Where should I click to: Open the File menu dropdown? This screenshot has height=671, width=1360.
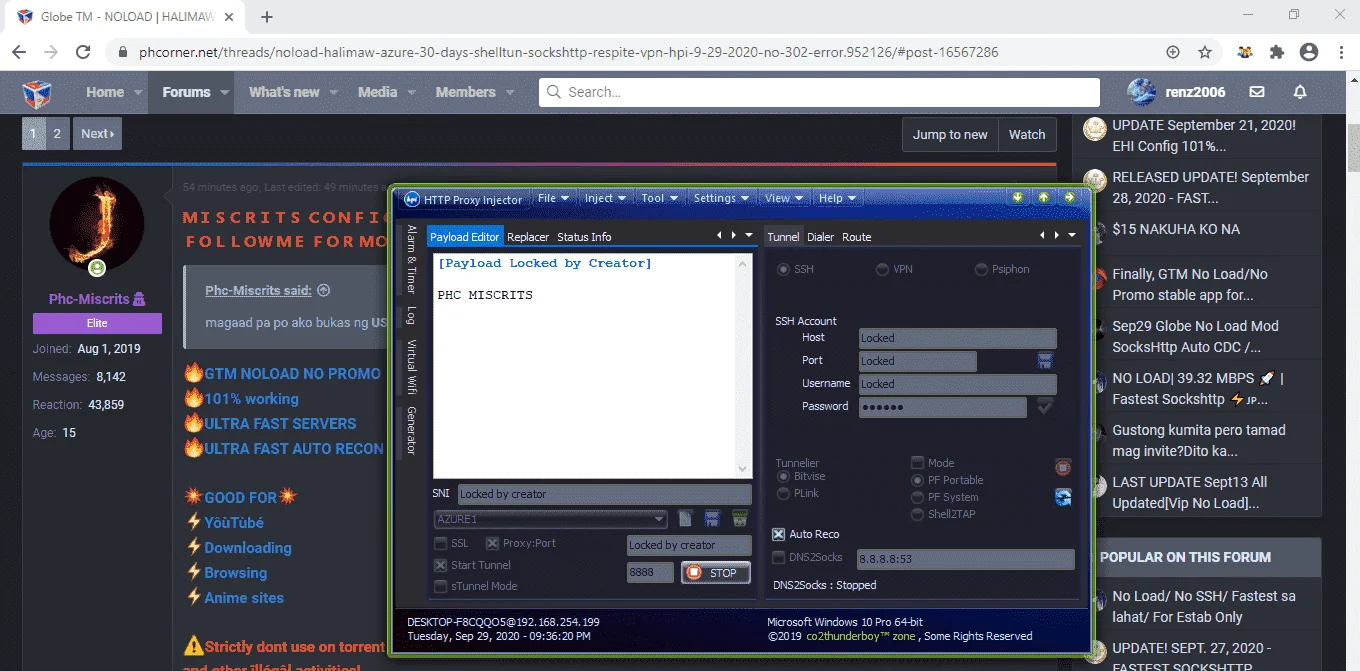point(553,198)
